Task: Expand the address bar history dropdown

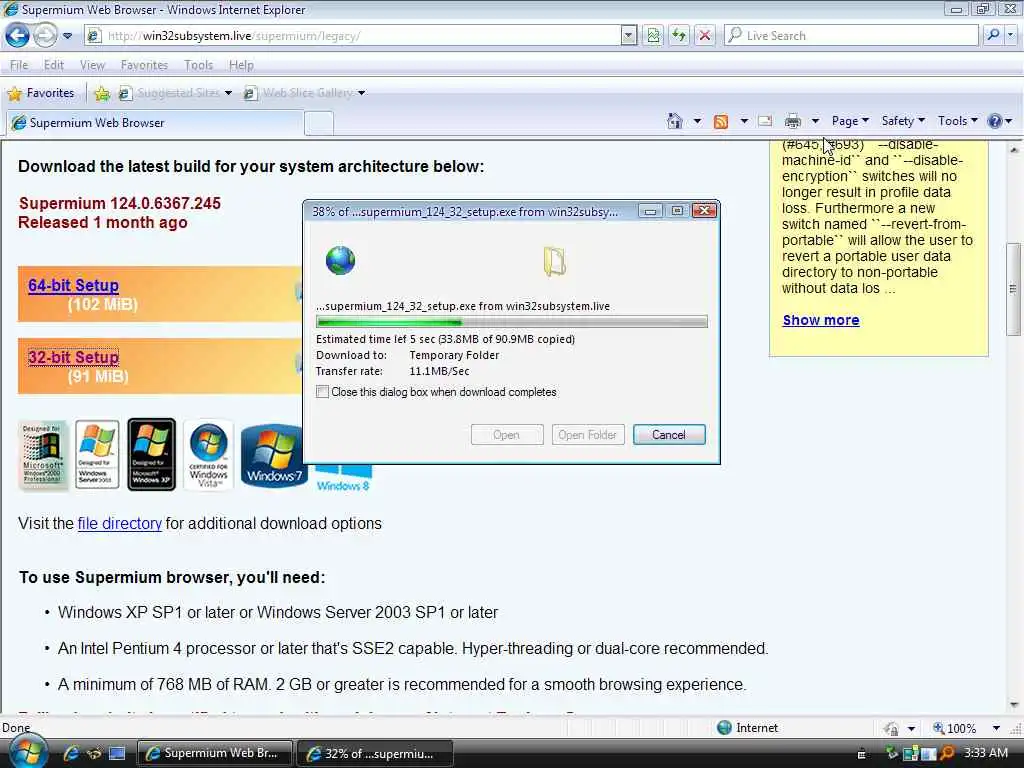Action: pyautogui.click(x=628, y=36)
